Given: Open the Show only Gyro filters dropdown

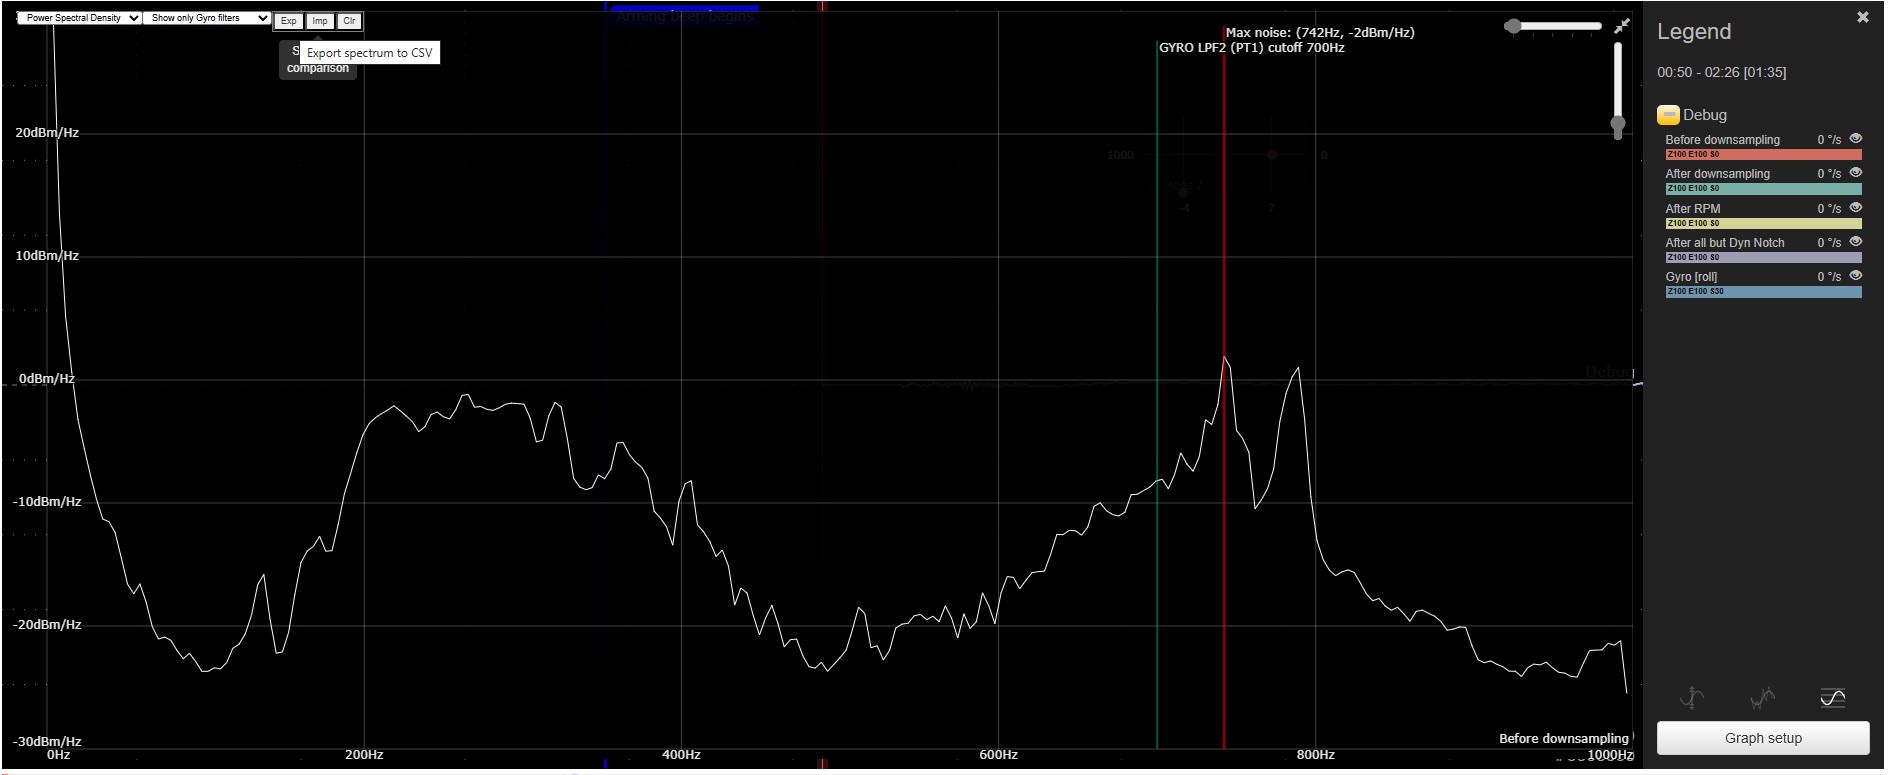Looking at the screenshot, I should click(x=207, y=18).
